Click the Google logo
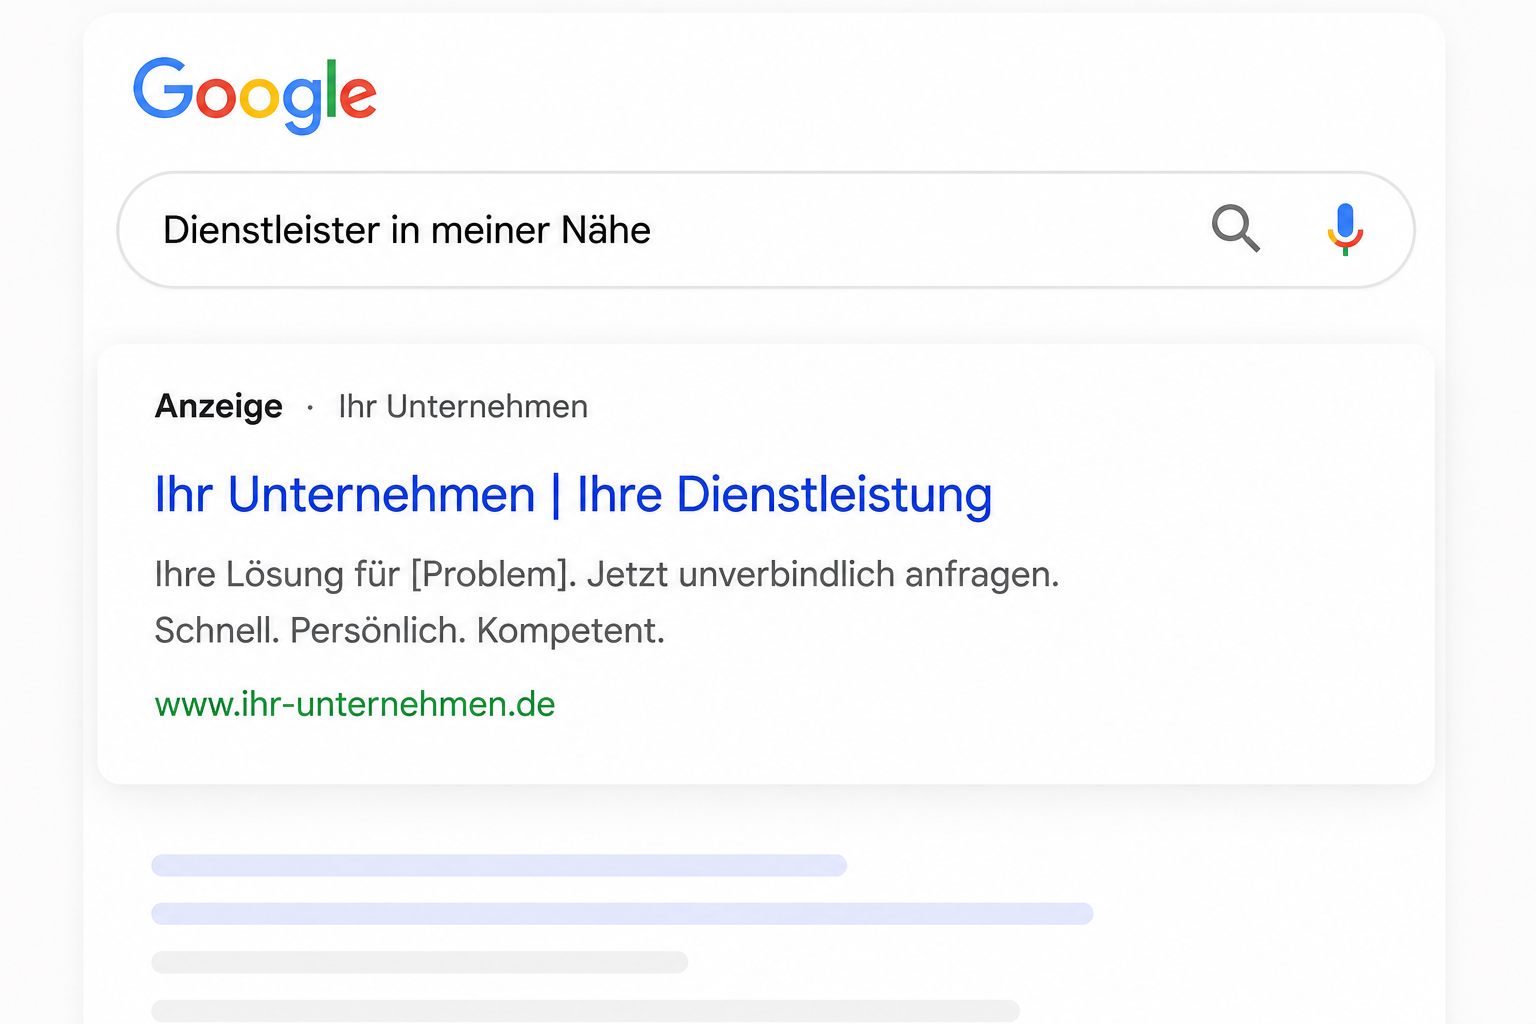The image size is (1536, 1024). 255,95
